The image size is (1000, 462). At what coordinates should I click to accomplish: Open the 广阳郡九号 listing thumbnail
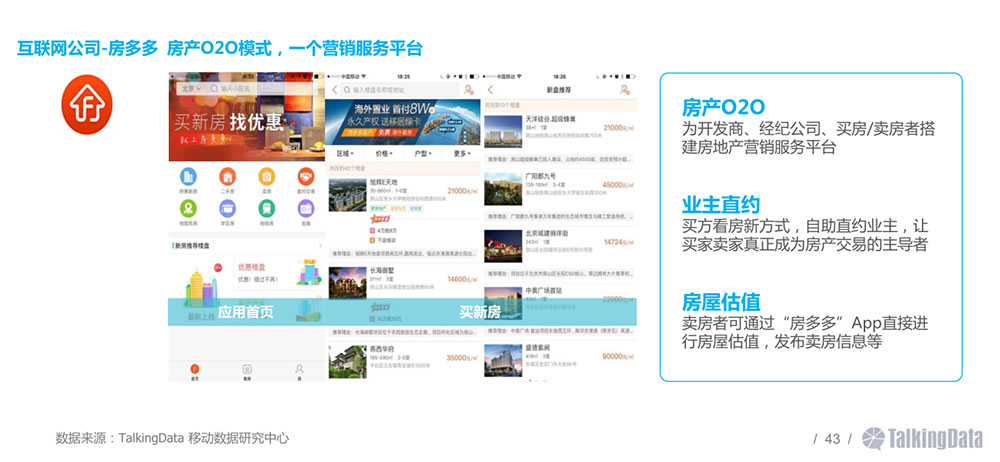(503, 188)
